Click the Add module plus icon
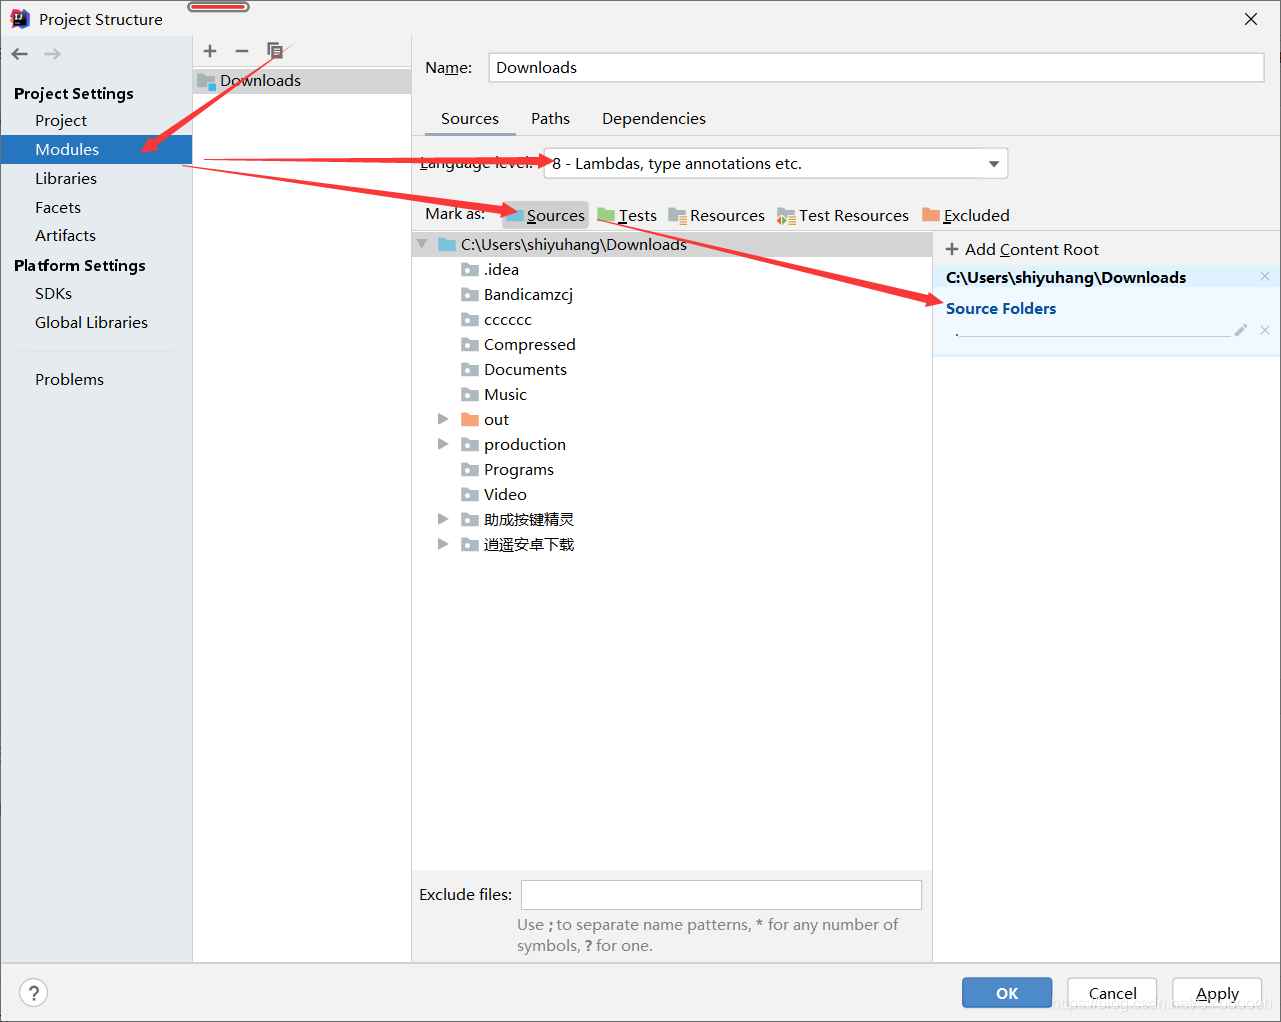 click(x=210, y=51)
